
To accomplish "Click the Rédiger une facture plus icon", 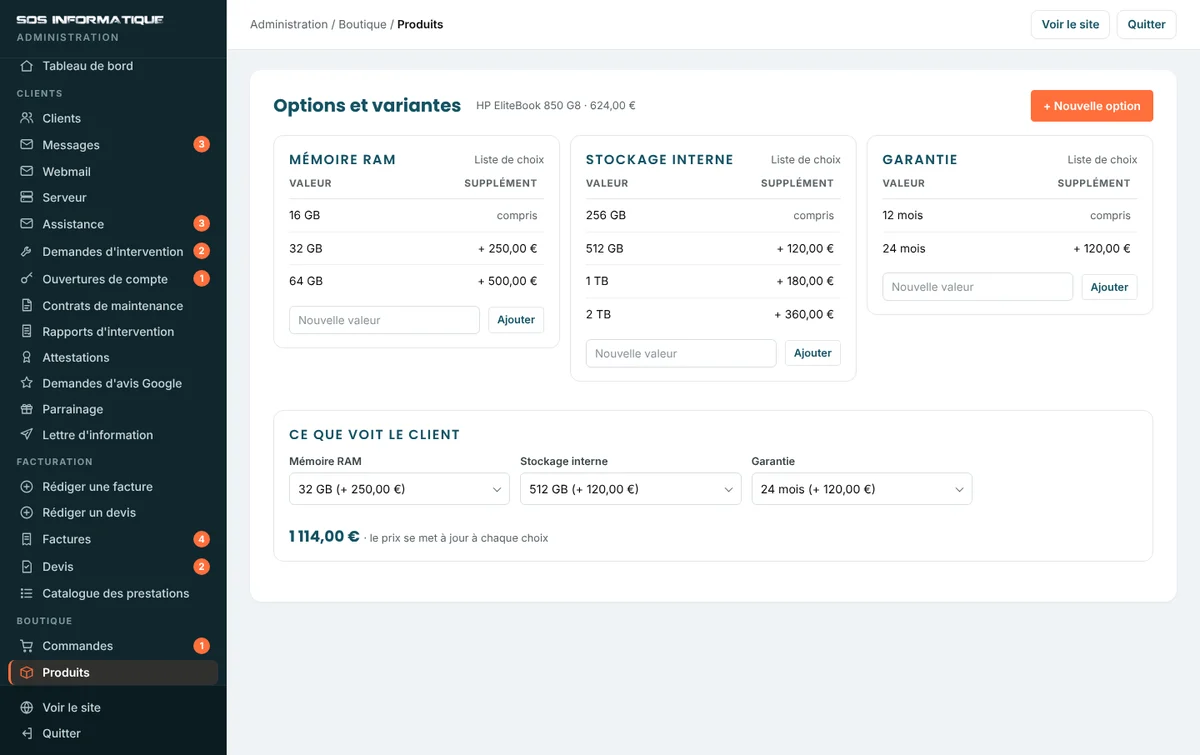I will (27, 487).
